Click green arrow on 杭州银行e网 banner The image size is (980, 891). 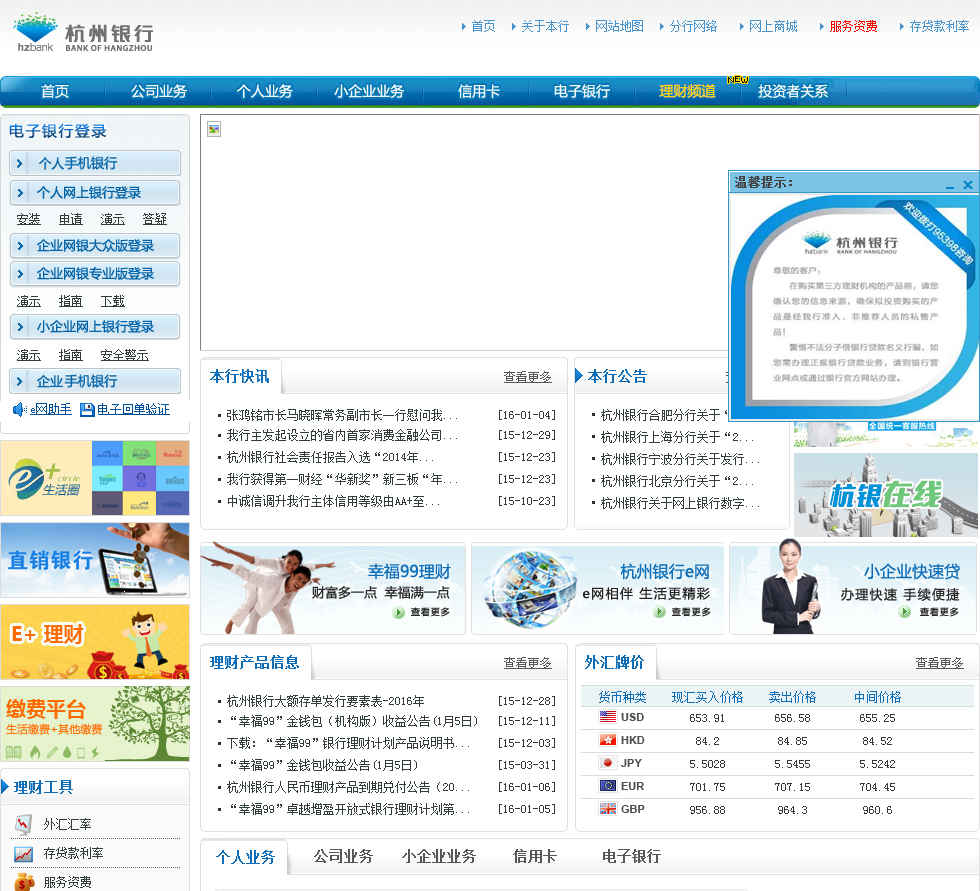[x=659, y=612]
